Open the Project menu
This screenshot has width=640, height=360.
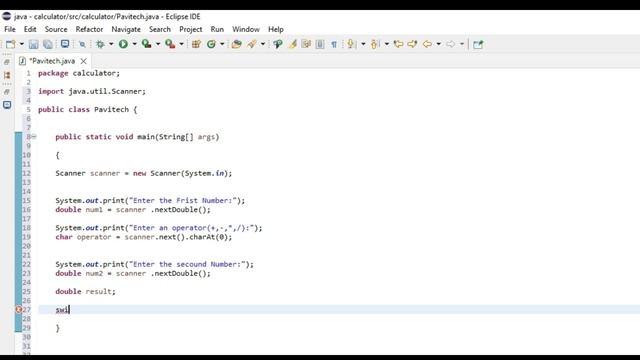[191, 29]
